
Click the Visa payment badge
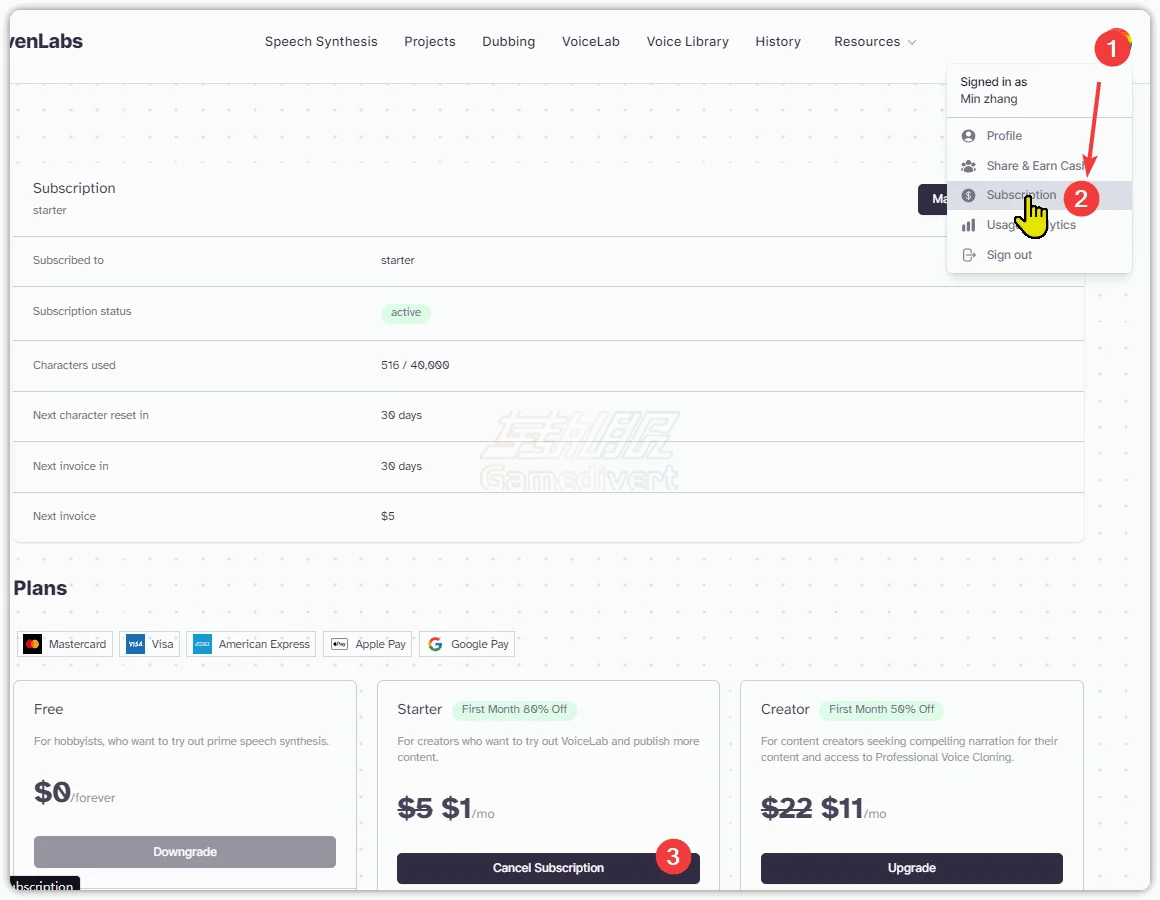tap(150, 644)
